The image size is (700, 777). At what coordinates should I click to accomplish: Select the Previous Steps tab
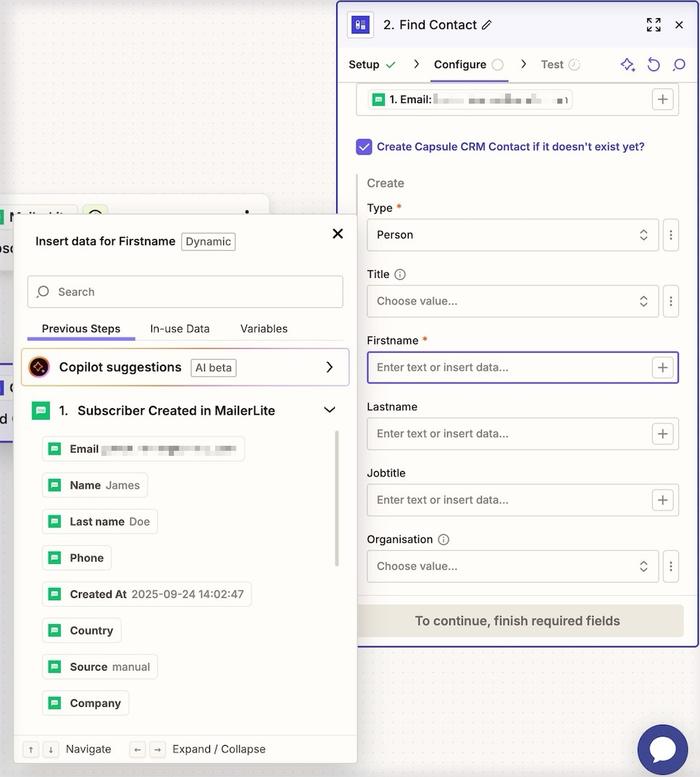tap(81, 329)
